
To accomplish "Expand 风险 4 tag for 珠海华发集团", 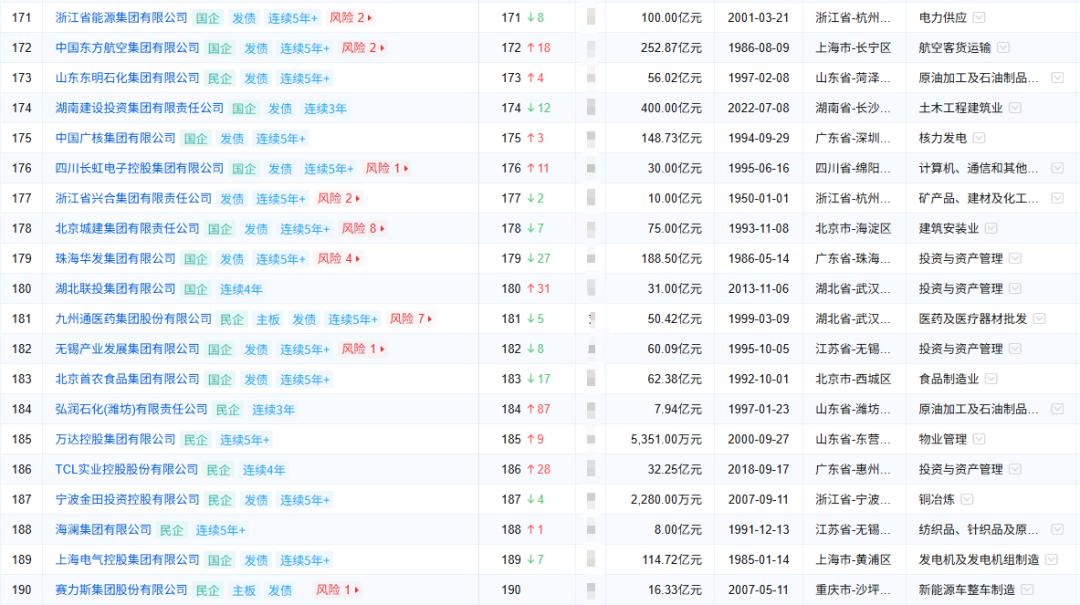I will tap(339, 258).
